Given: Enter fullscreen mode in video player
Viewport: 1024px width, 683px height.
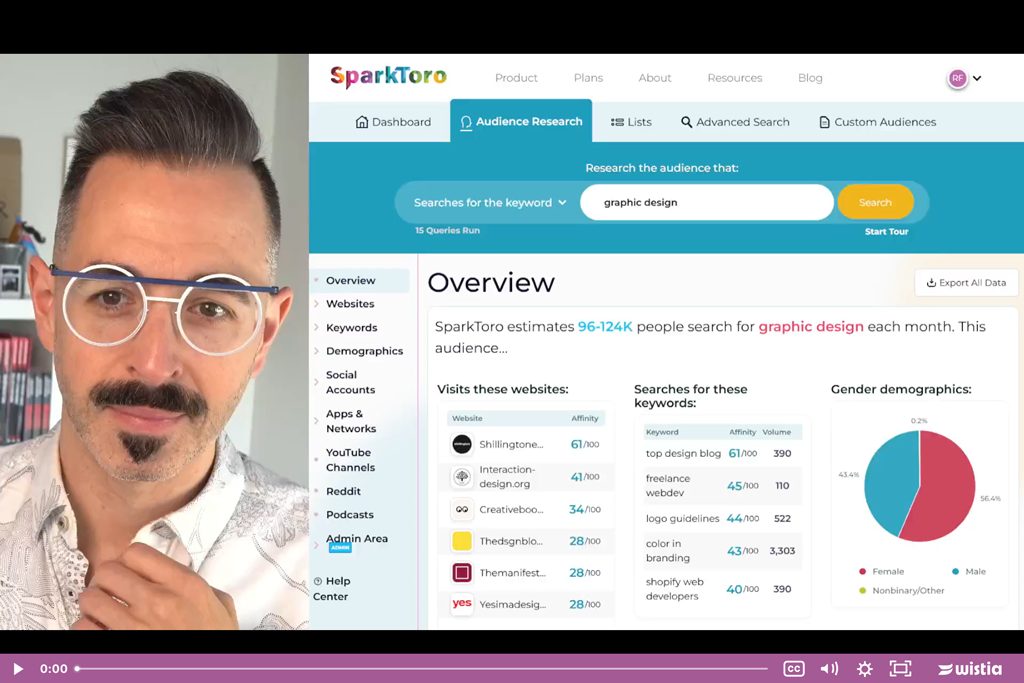Looking at the screenshot, I should point(900,669).
